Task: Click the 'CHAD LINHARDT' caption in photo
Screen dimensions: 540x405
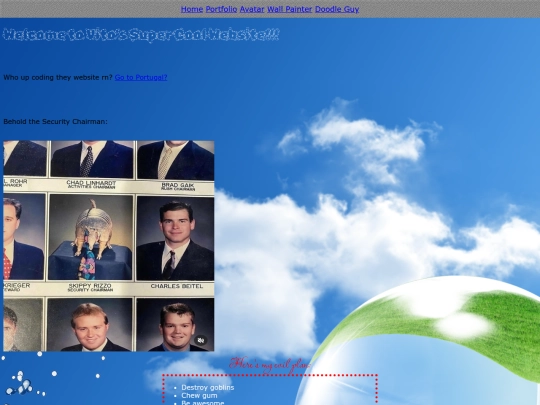Action: (91, 183)
